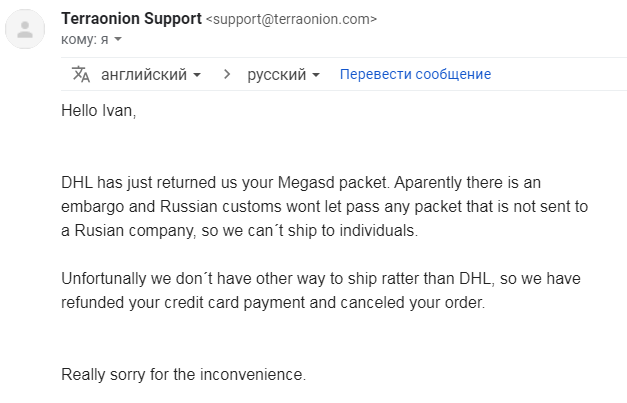
Task: Click the Hello Ivan greeting line
Action: [x=99, y=111]
